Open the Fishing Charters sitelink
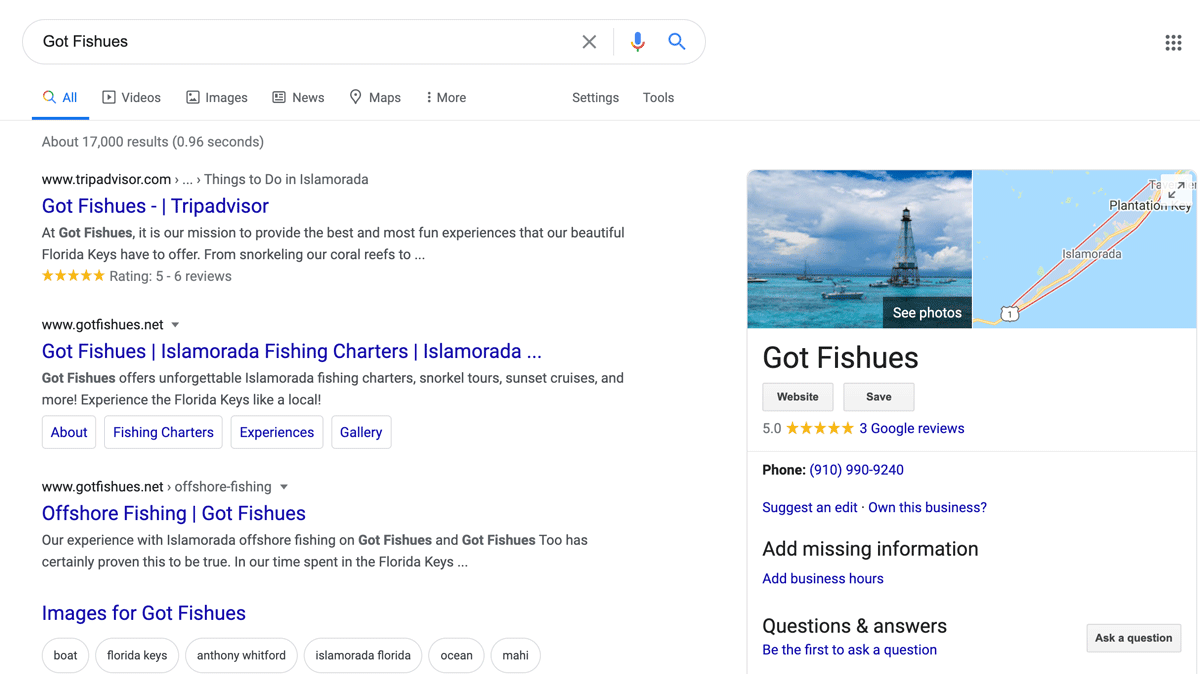 tap(163, 432)
